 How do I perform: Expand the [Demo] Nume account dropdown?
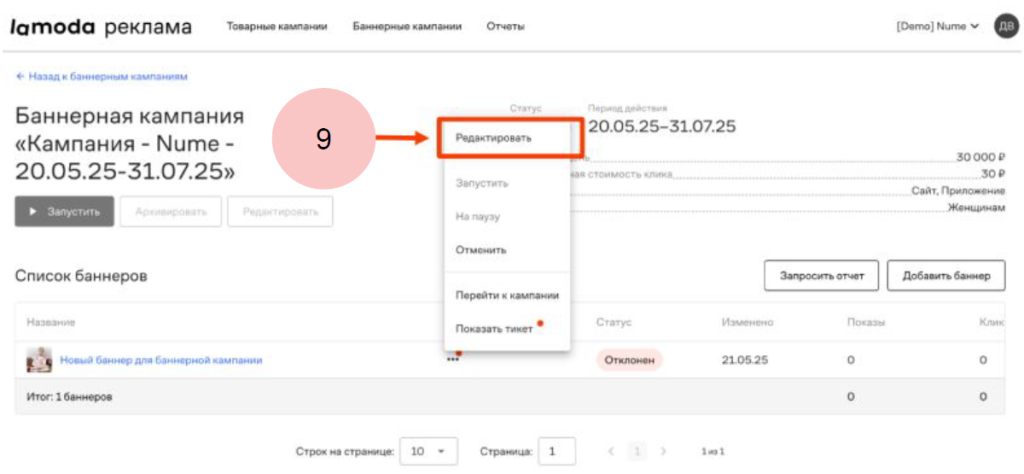tap(938, 27)
